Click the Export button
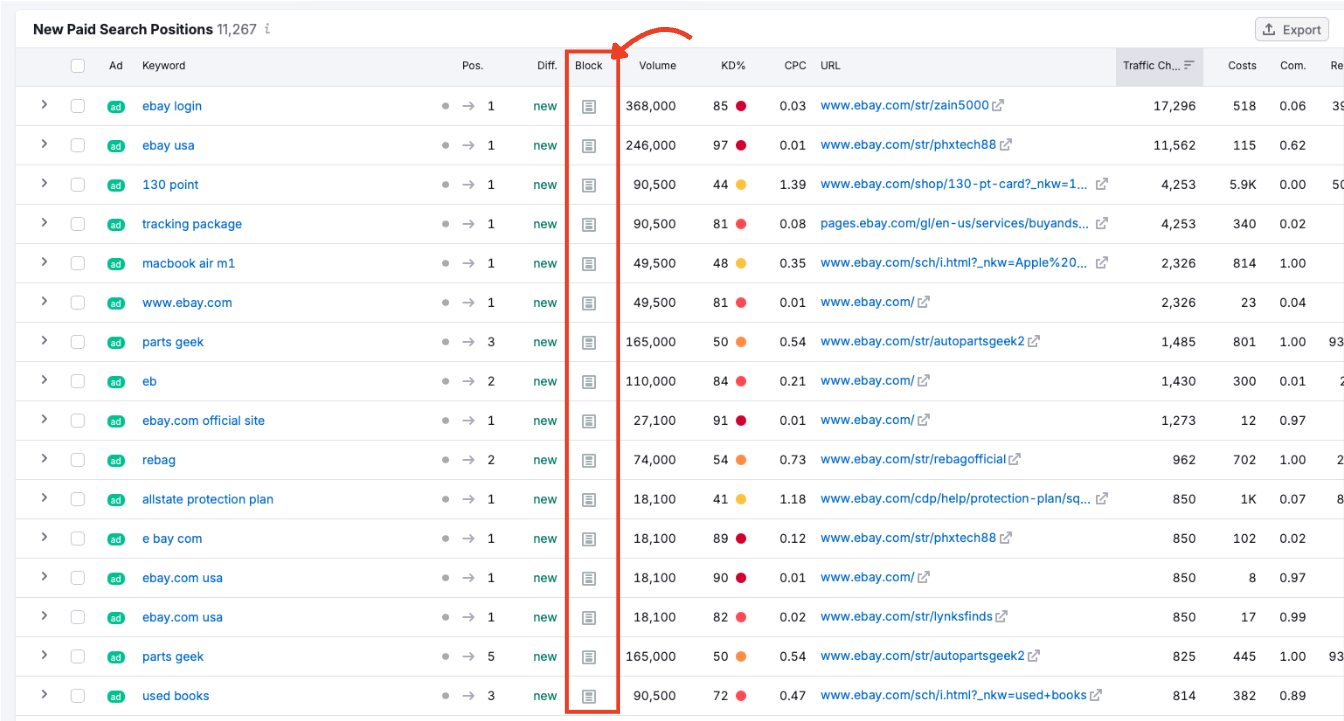Screen dimensions: 1344x721 tap(1291, 29)
